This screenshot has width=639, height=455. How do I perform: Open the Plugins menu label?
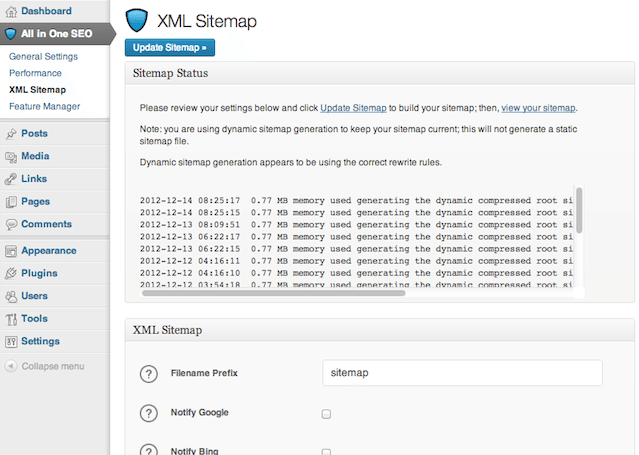pos(39,273)
